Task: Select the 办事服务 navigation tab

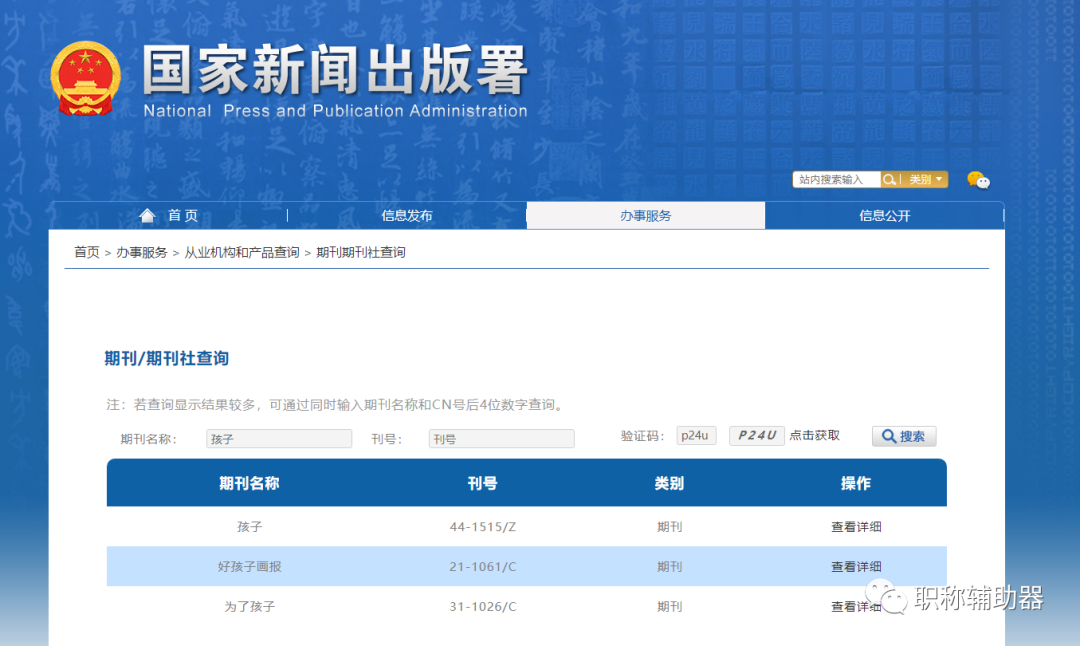Action: [x=645, y=214]
